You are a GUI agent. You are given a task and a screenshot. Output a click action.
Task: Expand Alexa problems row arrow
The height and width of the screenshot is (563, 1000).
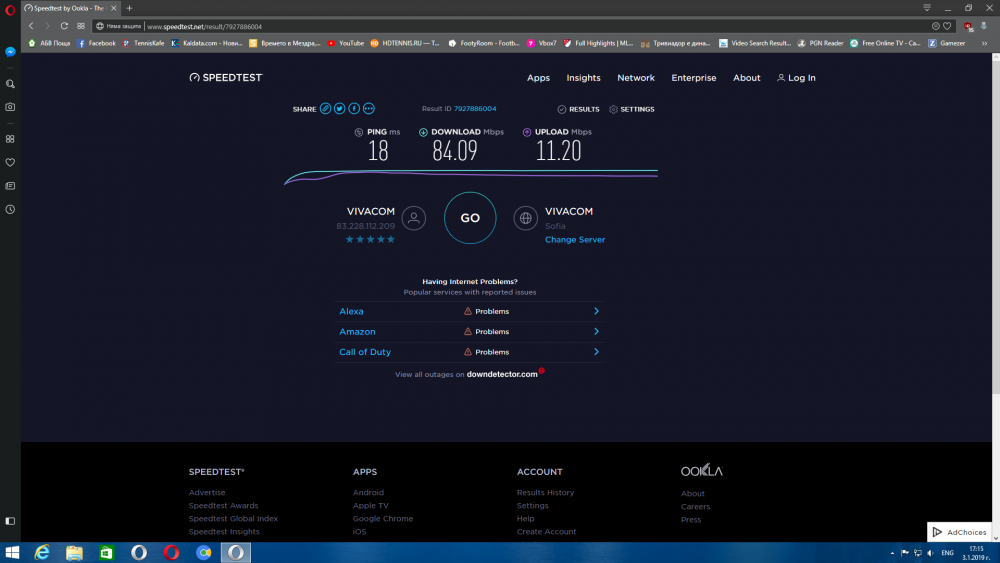tap(596, 311)
